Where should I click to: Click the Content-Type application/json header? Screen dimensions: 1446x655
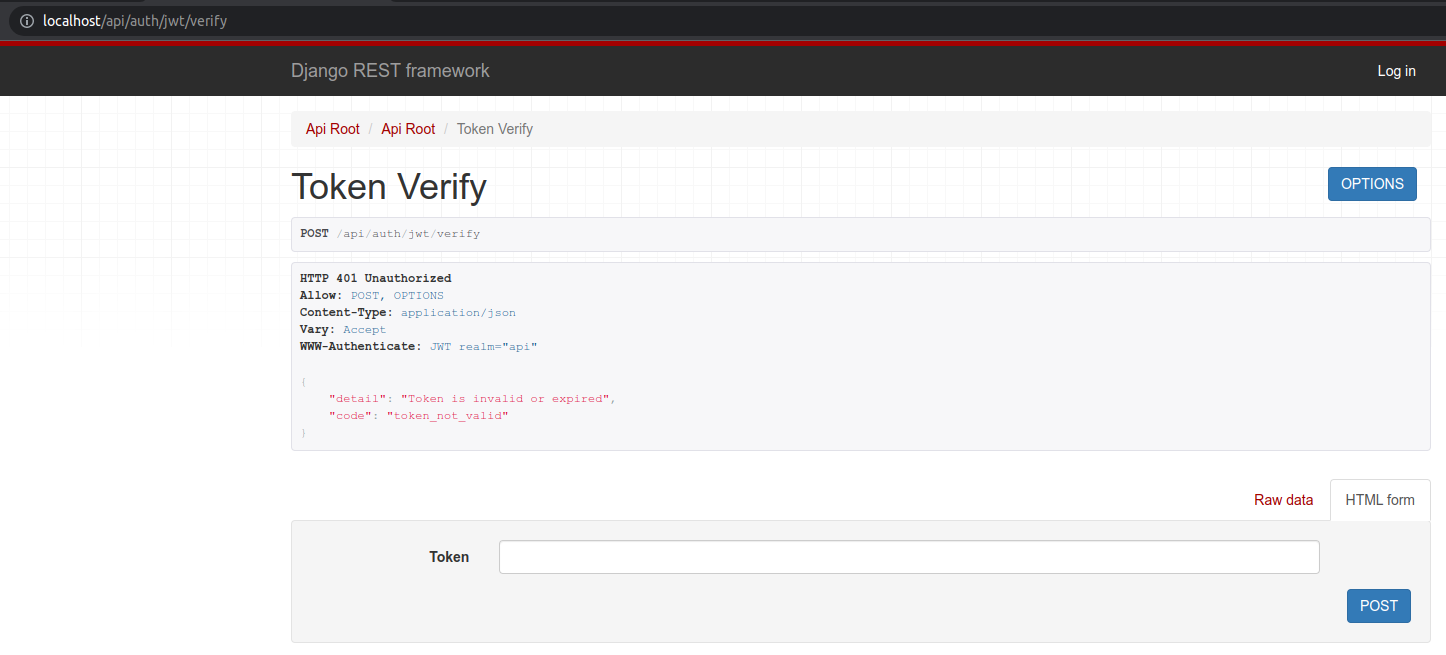tap(407, 313)
